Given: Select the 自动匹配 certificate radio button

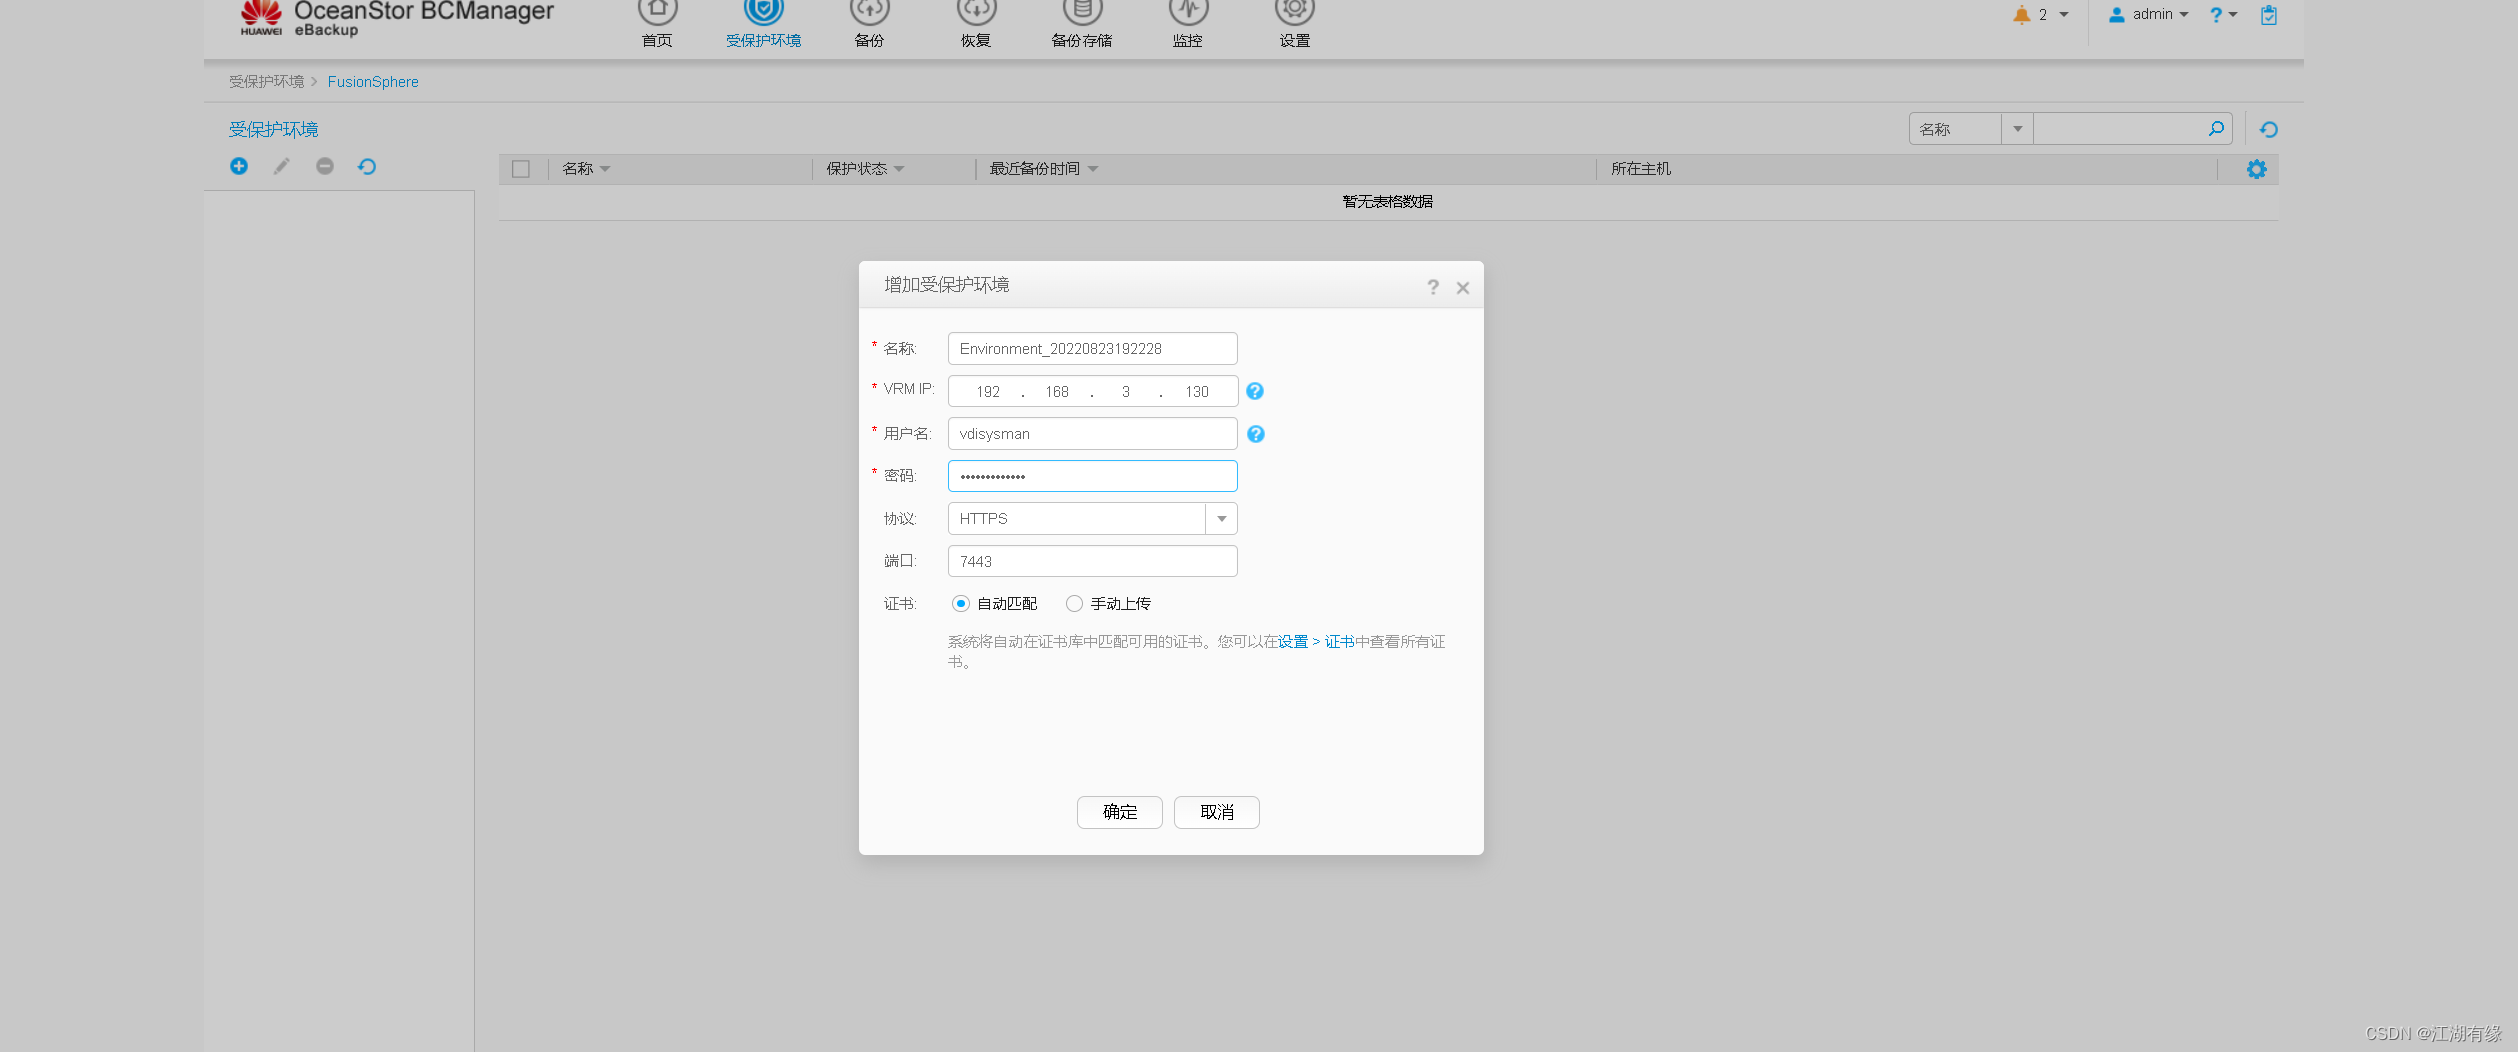Looking at the screenshot, I should [961, 603].
